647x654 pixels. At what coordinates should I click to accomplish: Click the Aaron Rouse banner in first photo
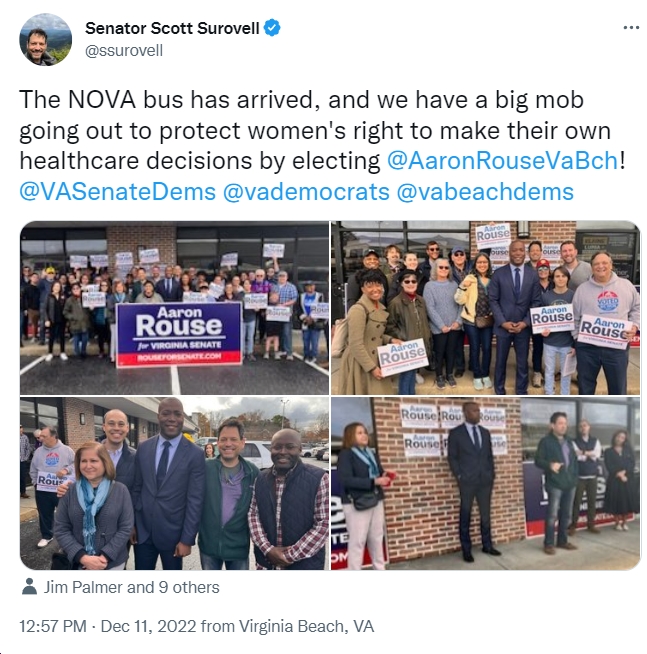tap(179, 334)
